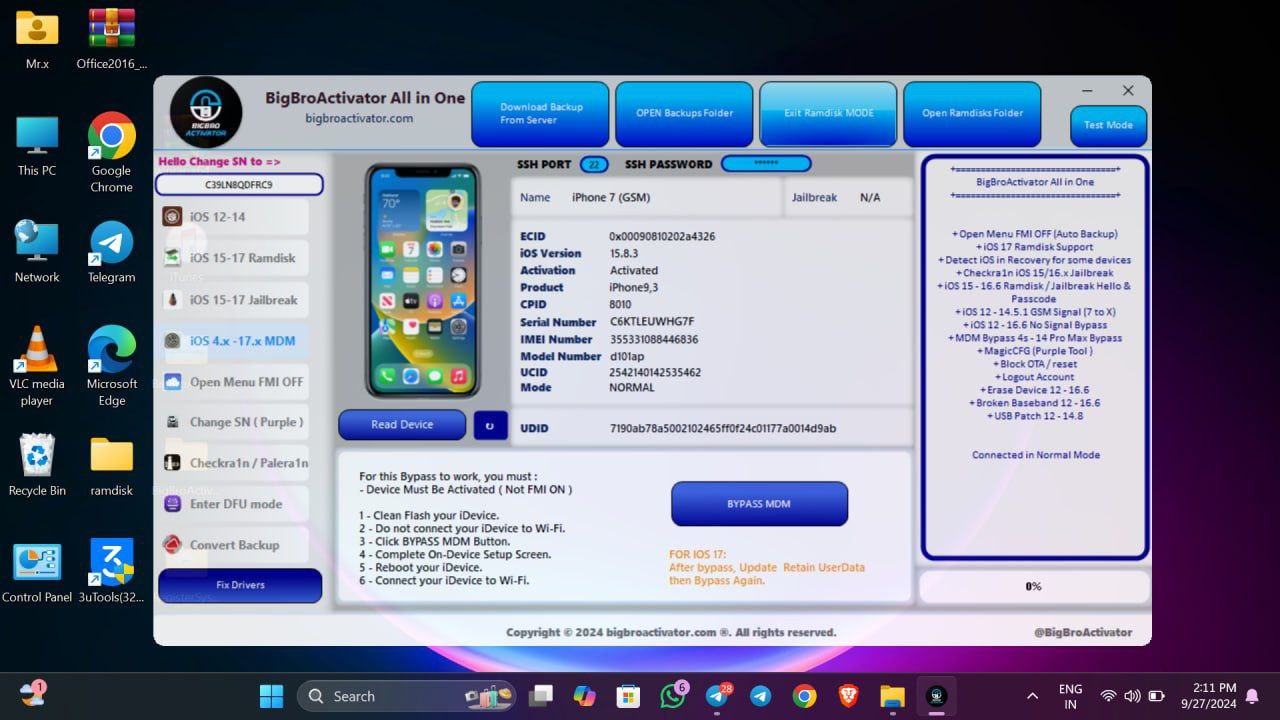This screenshot has width=1280, height=720.
Task: Open the Mr.x desktop folder icon
Action: click(37, 40)
